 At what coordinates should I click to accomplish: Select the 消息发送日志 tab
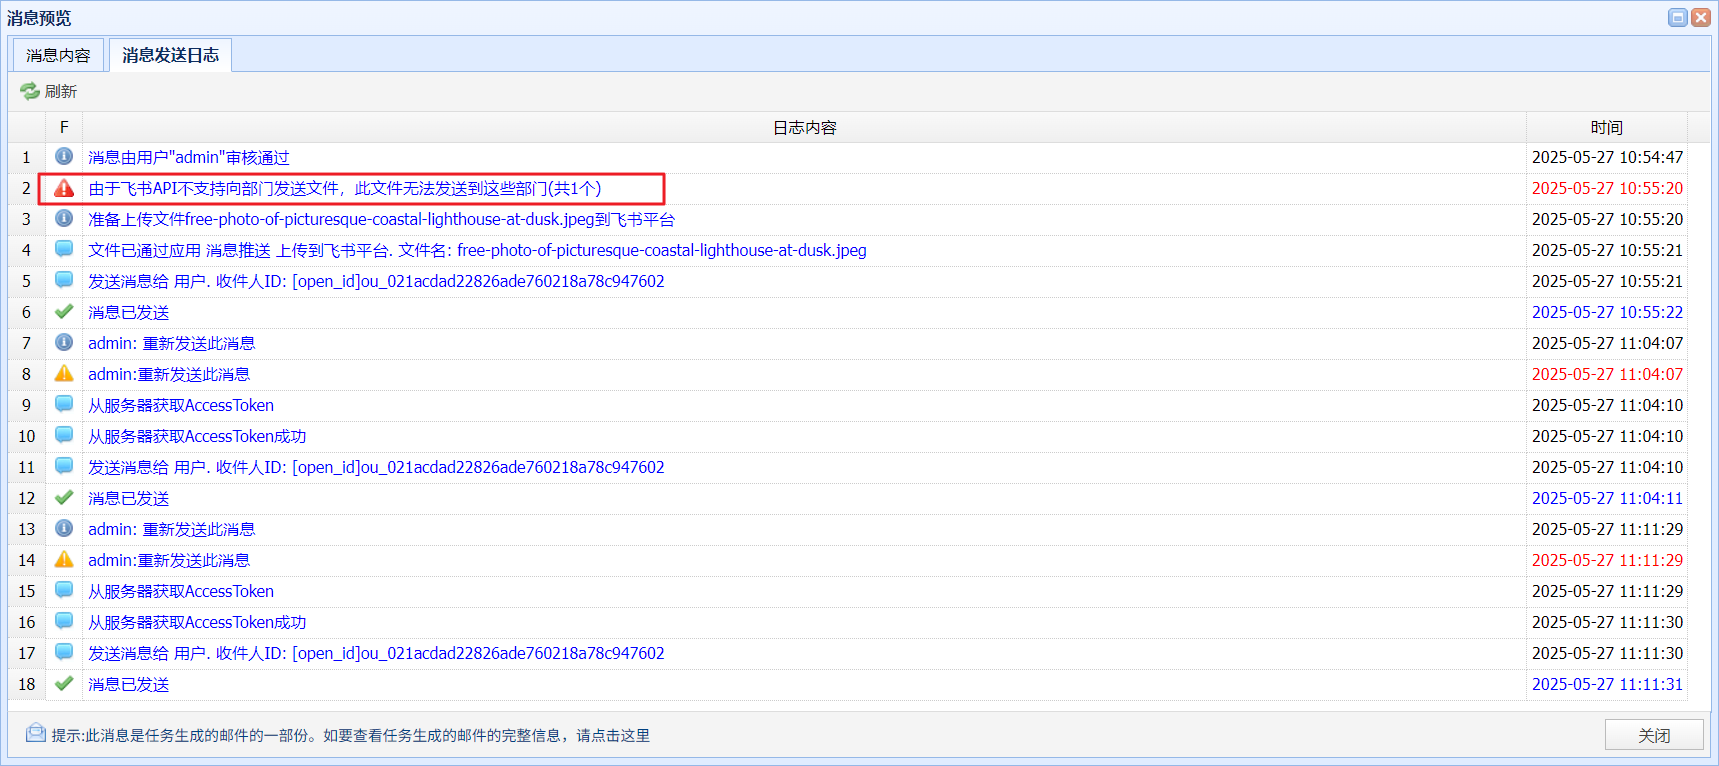pos(171,55)
